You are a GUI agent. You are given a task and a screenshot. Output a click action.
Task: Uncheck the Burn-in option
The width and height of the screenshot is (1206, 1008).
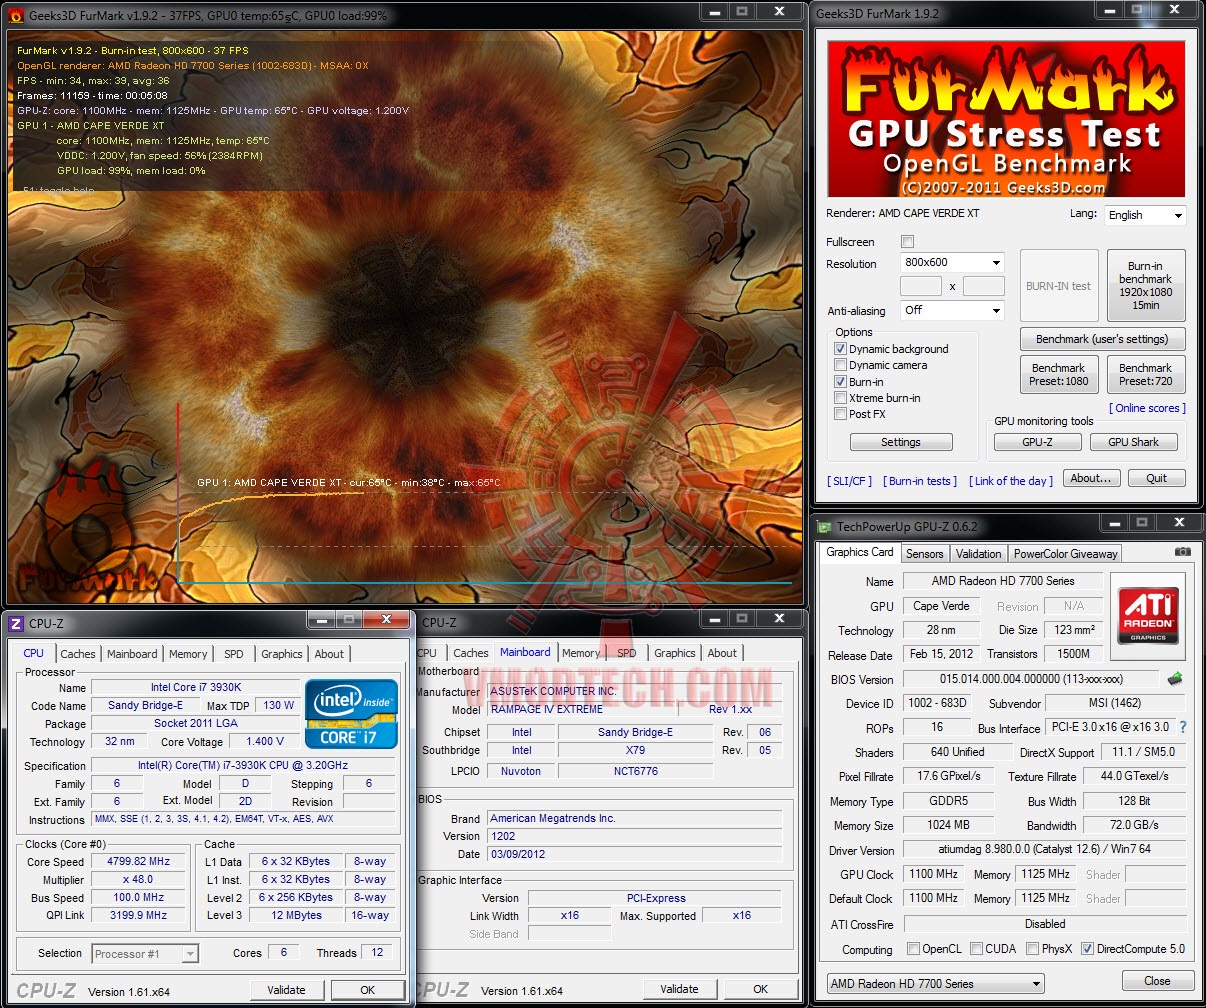click(841, 382)
